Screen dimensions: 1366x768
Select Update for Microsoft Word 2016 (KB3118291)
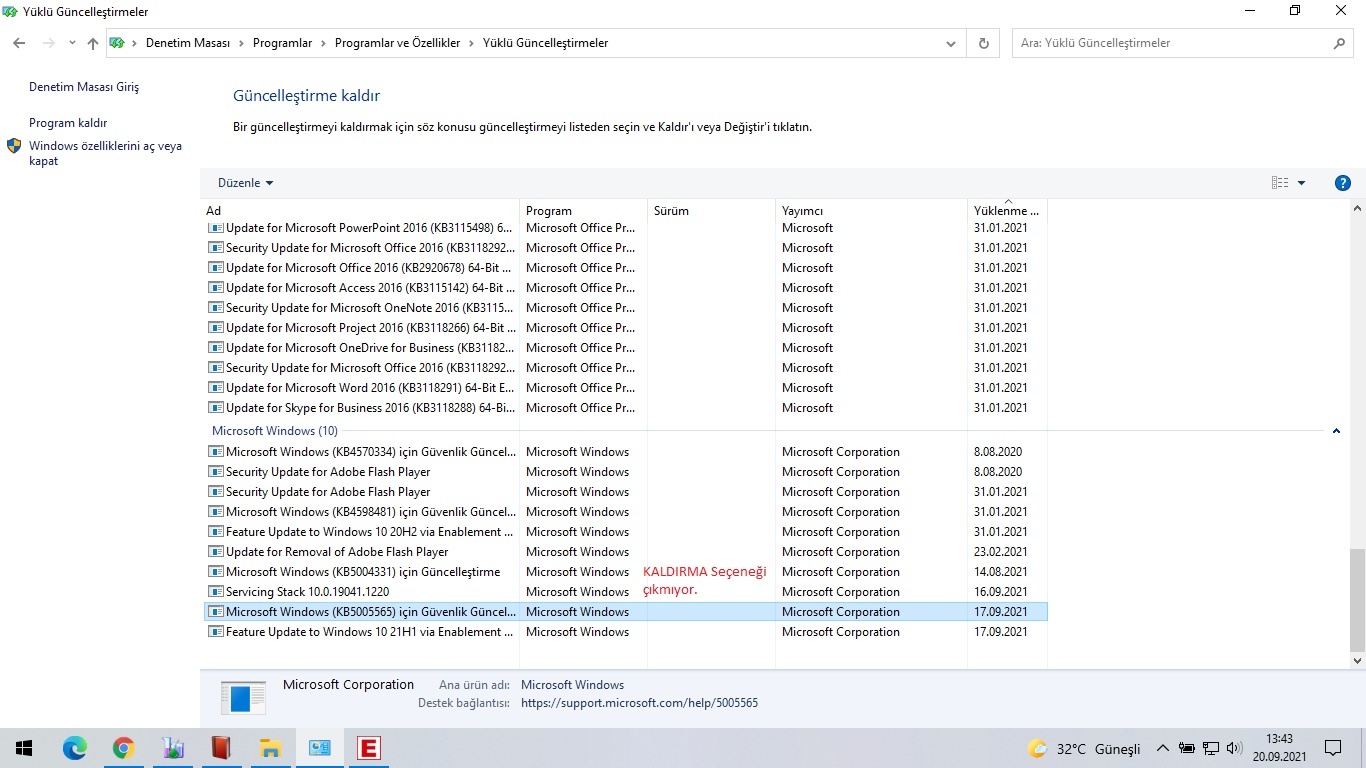click(x=626, y=388)
